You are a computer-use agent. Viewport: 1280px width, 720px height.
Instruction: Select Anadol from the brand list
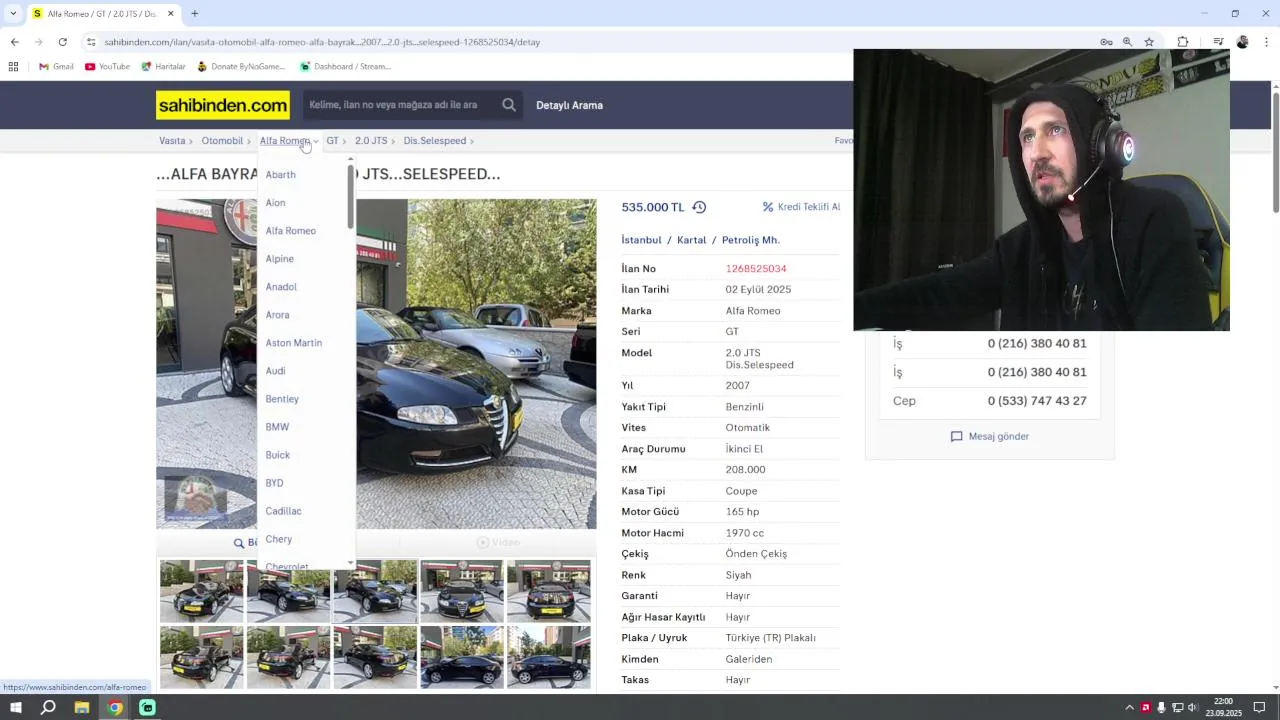(281, 287)
